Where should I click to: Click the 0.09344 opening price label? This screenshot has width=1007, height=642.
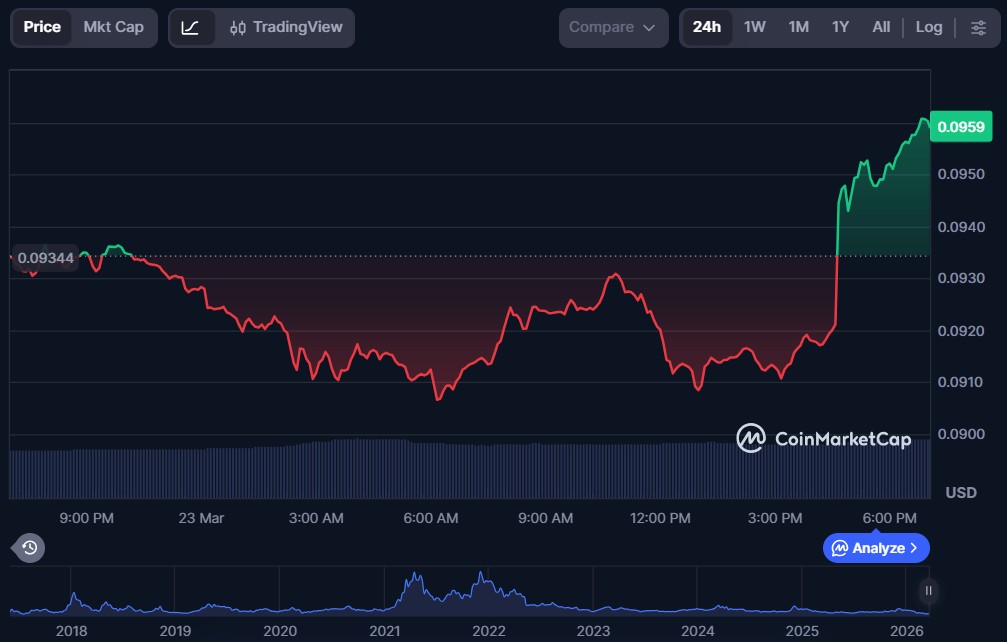[45, 258]
